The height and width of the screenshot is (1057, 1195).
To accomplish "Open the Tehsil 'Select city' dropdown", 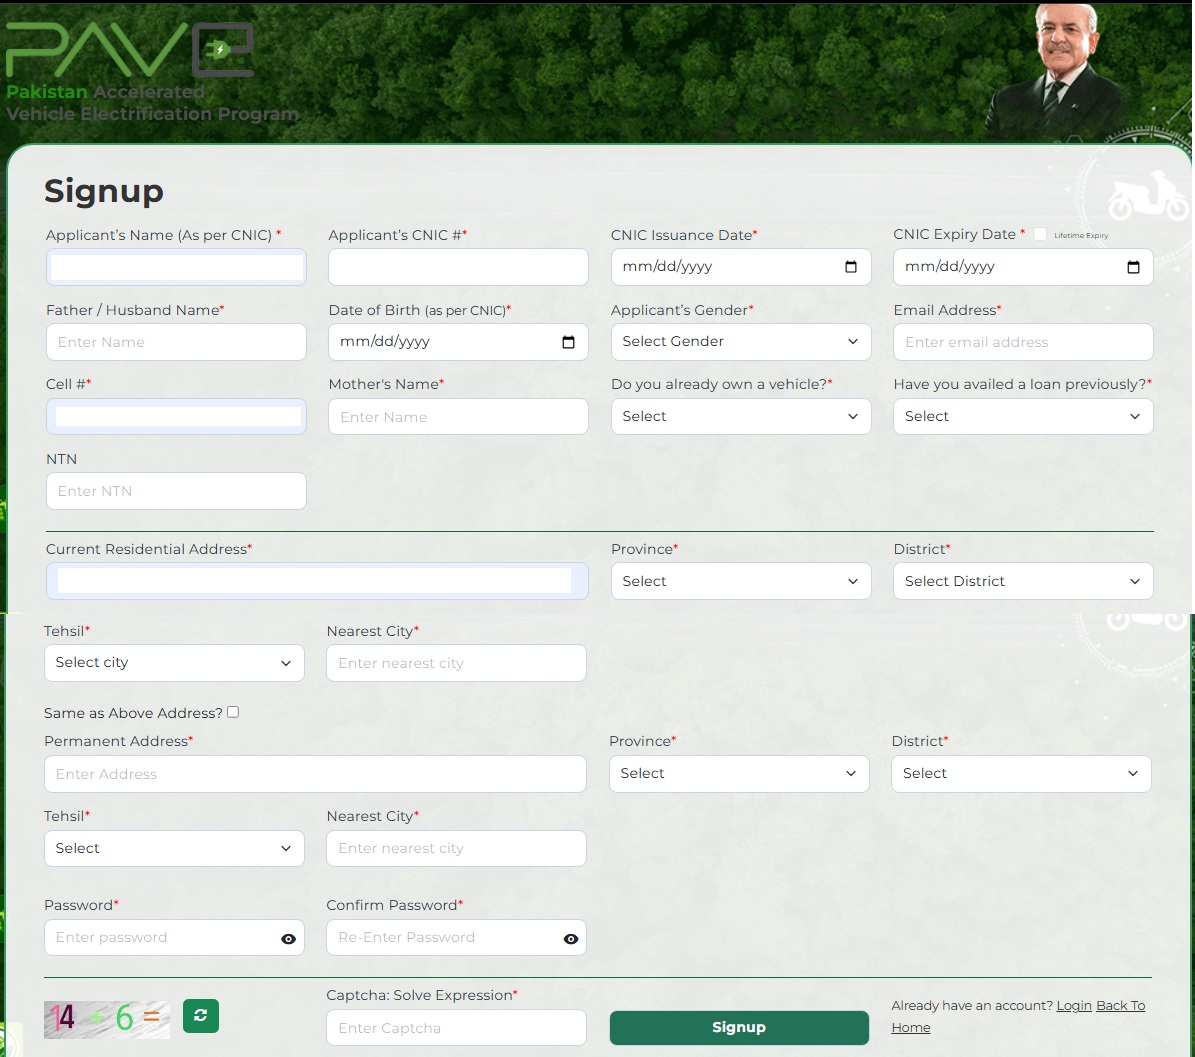I will tap(174, 663).
